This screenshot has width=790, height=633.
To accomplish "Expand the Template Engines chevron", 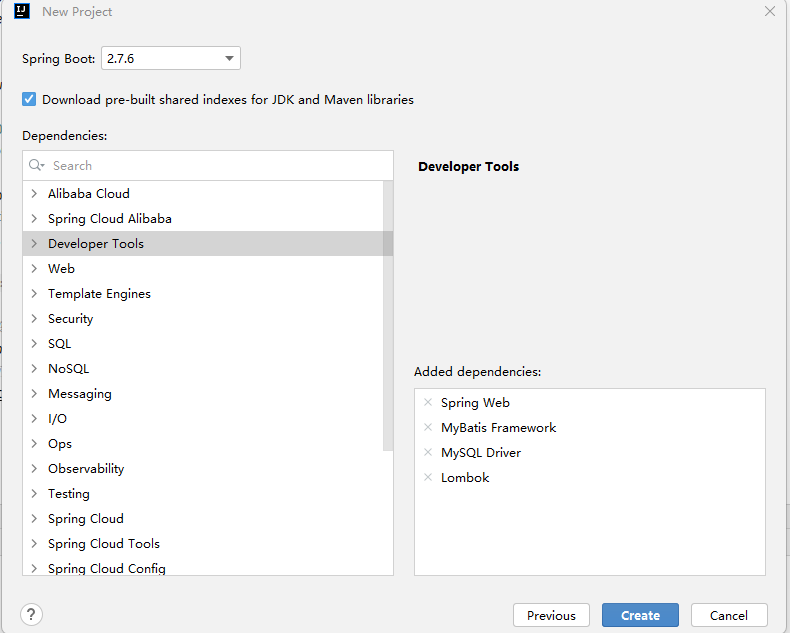I will point(34,293).
